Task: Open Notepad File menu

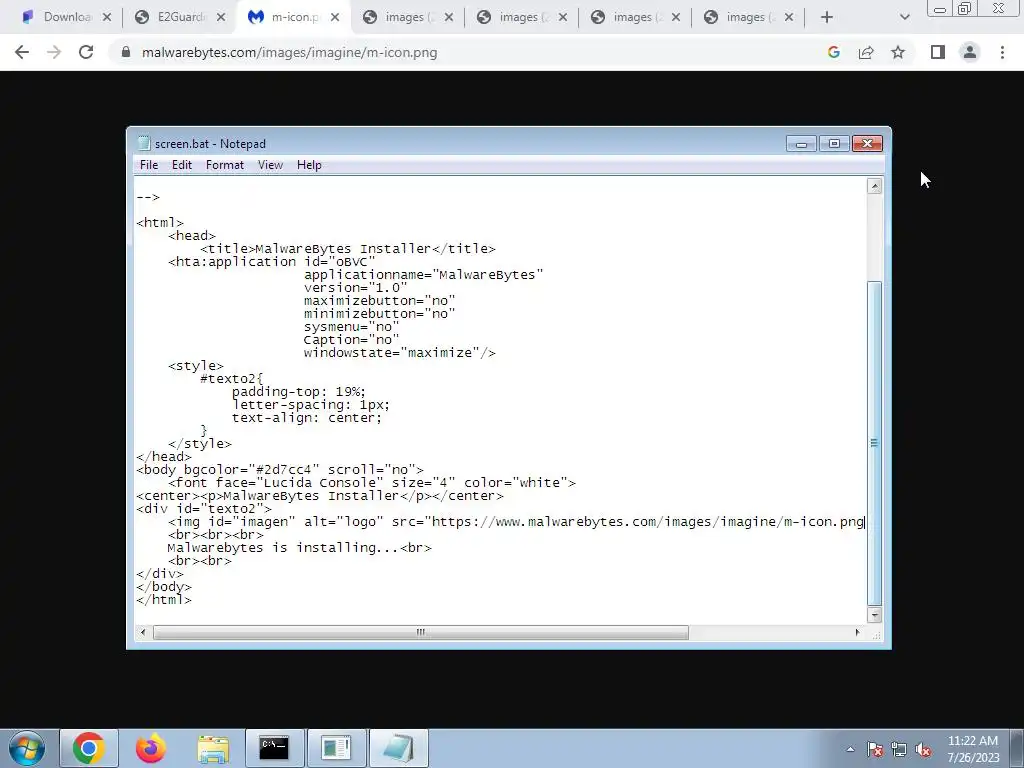Action: (149, 165)
